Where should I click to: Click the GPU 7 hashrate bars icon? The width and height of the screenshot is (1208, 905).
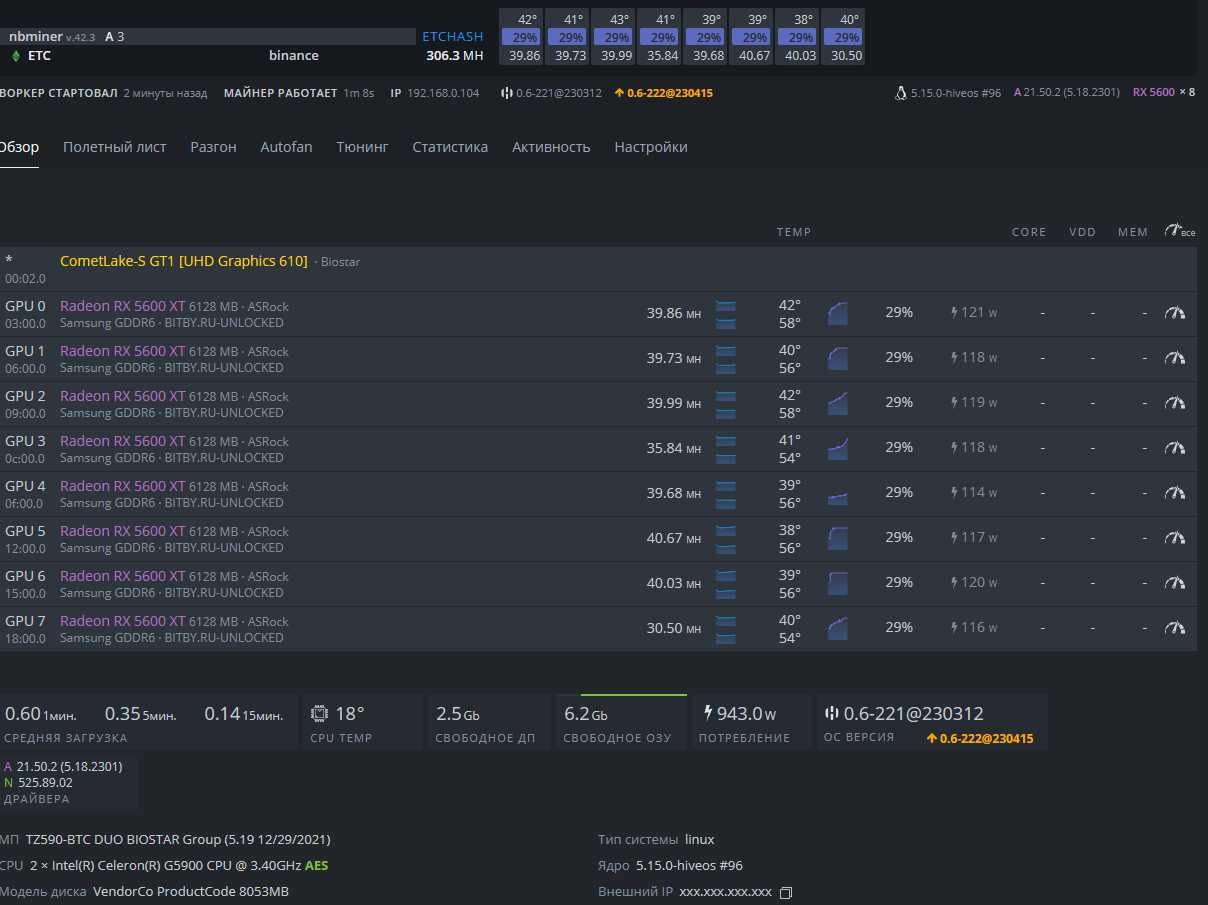point(726,628)
